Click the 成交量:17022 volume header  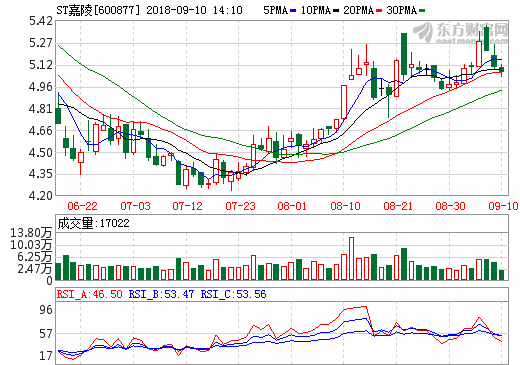coord(93,223)
